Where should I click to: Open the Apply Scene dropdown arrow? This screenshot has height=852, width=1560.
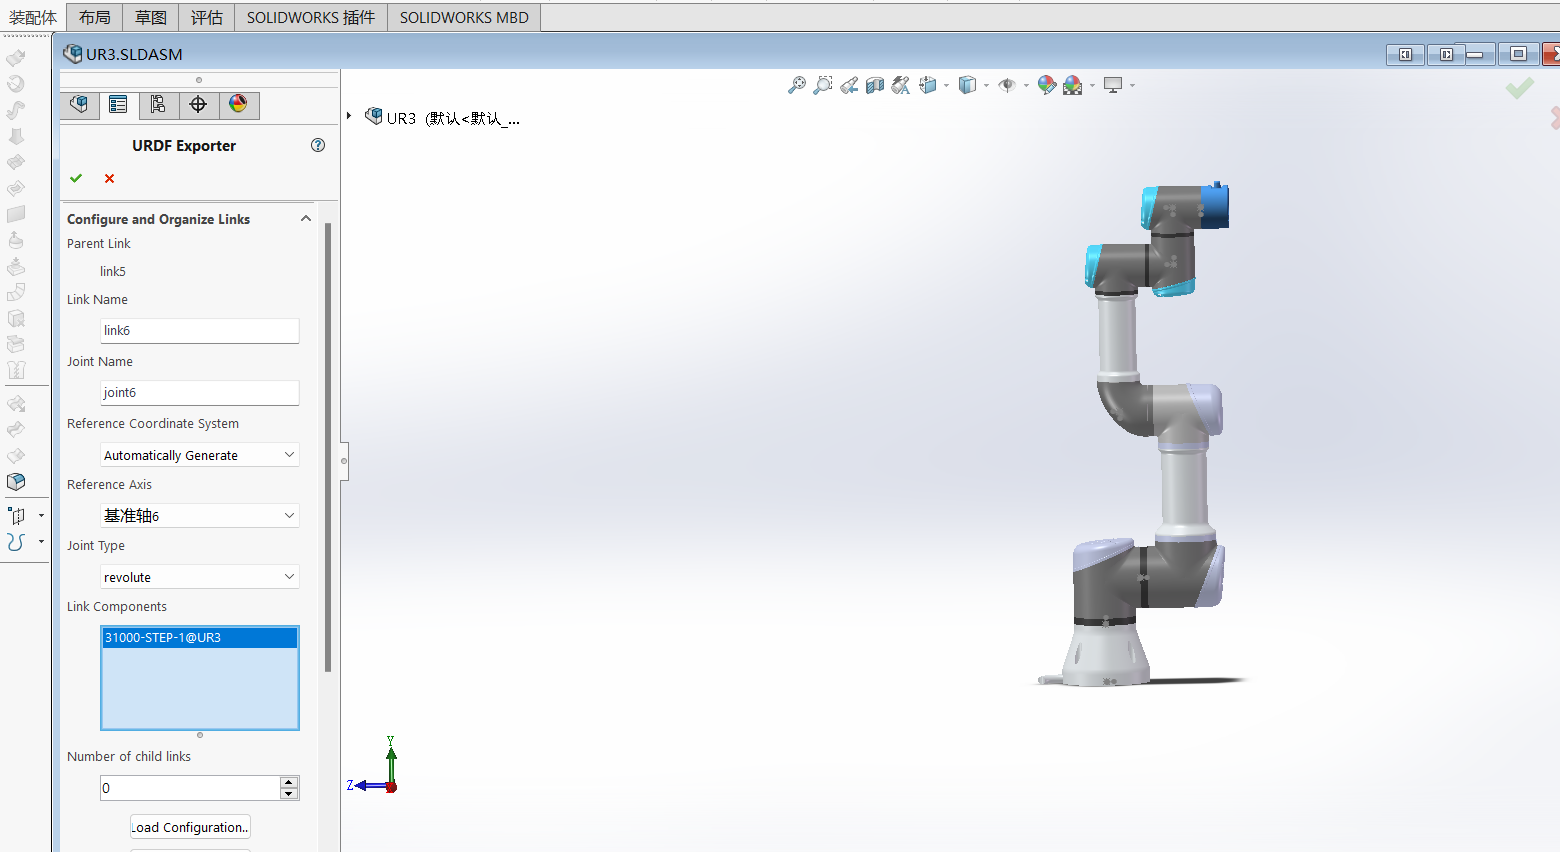(1092, 86)
